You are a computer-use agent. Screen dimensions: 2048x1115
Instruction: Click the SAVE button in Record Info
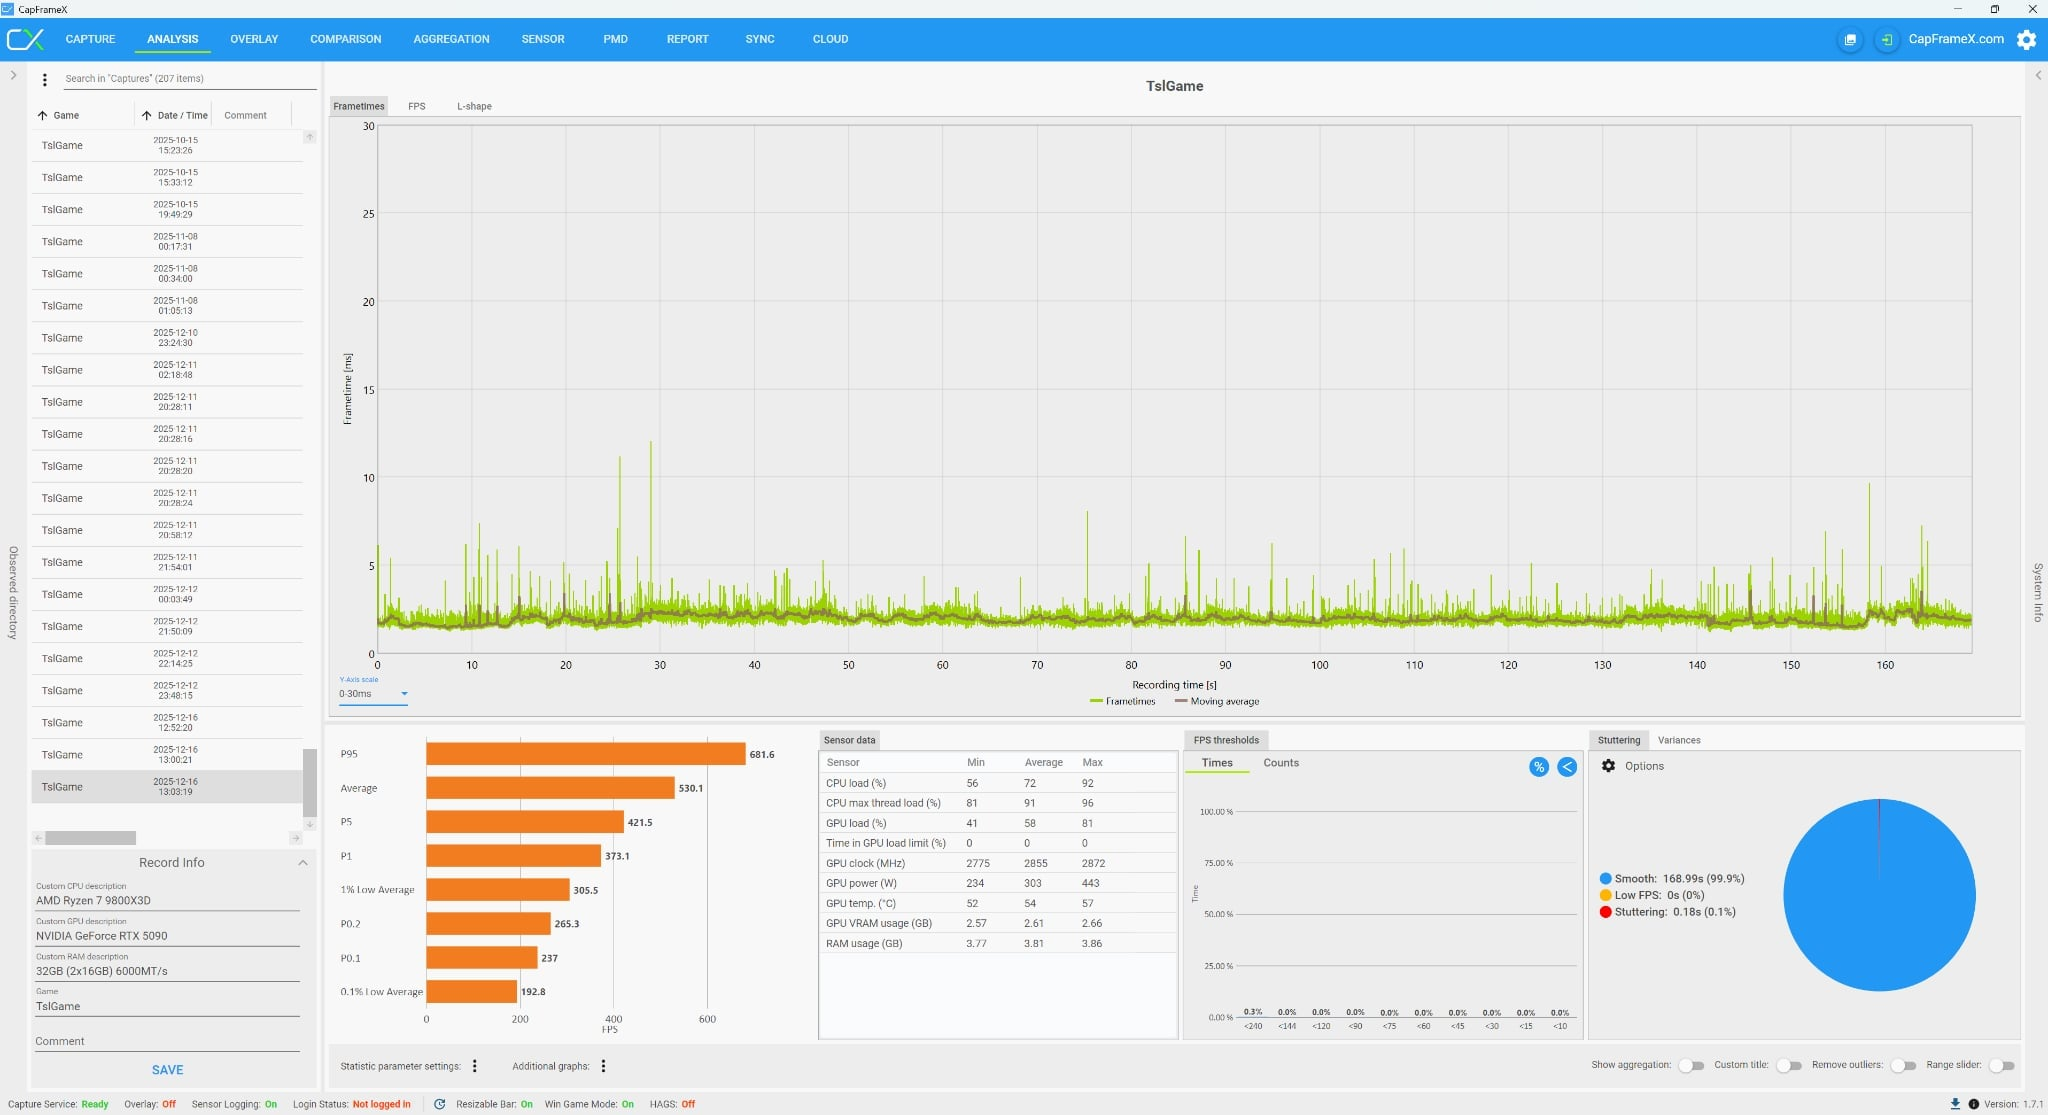point(167,1070)
